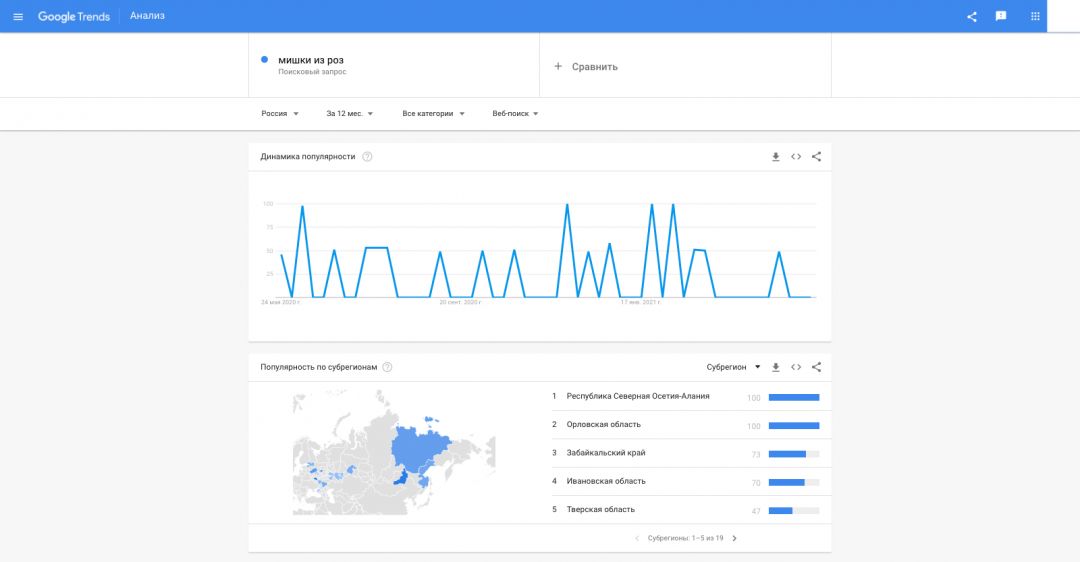Open the Веб-поиск search type dropdown

point(515,114)
